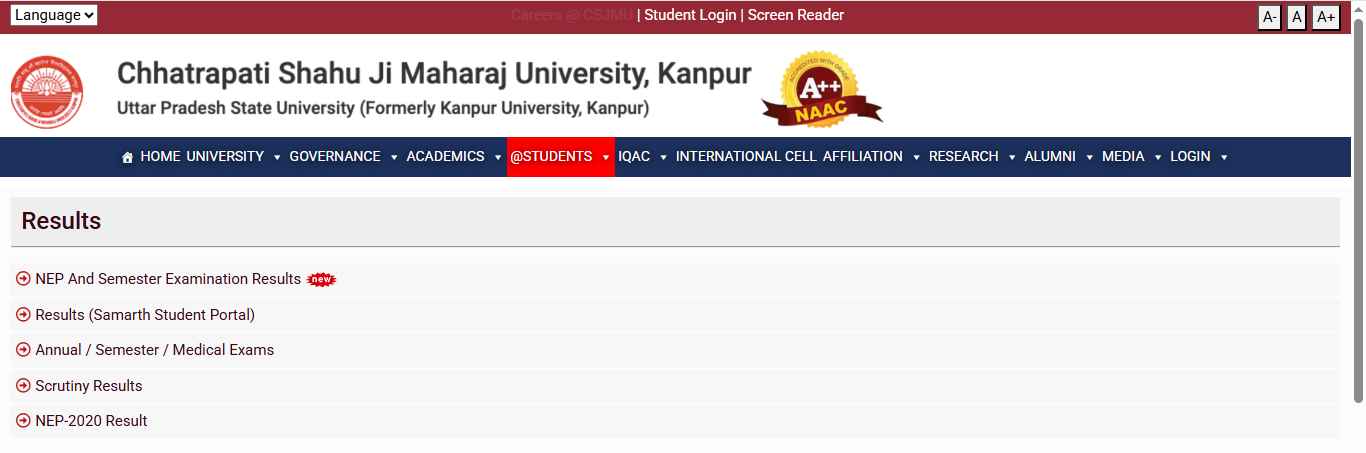Open NEP And Semester Examination Results link
Viewport: 1366px width, 453px height.
click(x=168, y=279)
